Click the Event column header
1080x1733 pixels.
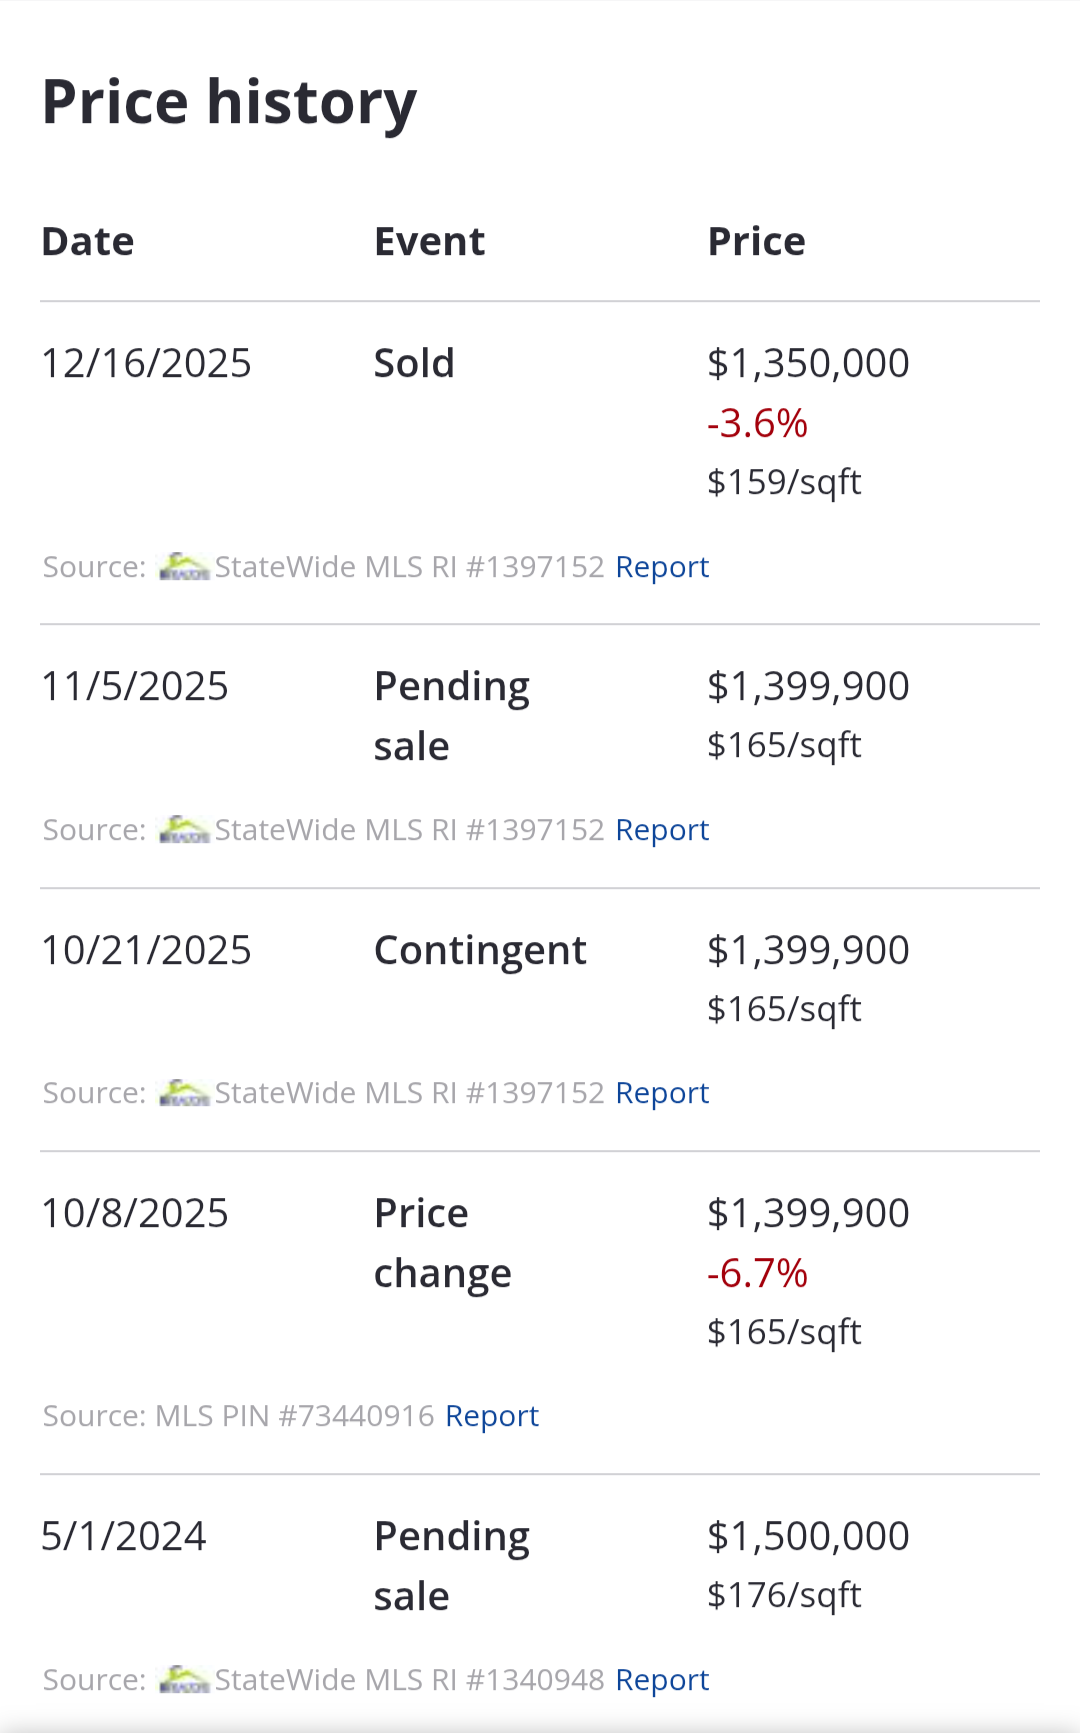click(429, 242)
